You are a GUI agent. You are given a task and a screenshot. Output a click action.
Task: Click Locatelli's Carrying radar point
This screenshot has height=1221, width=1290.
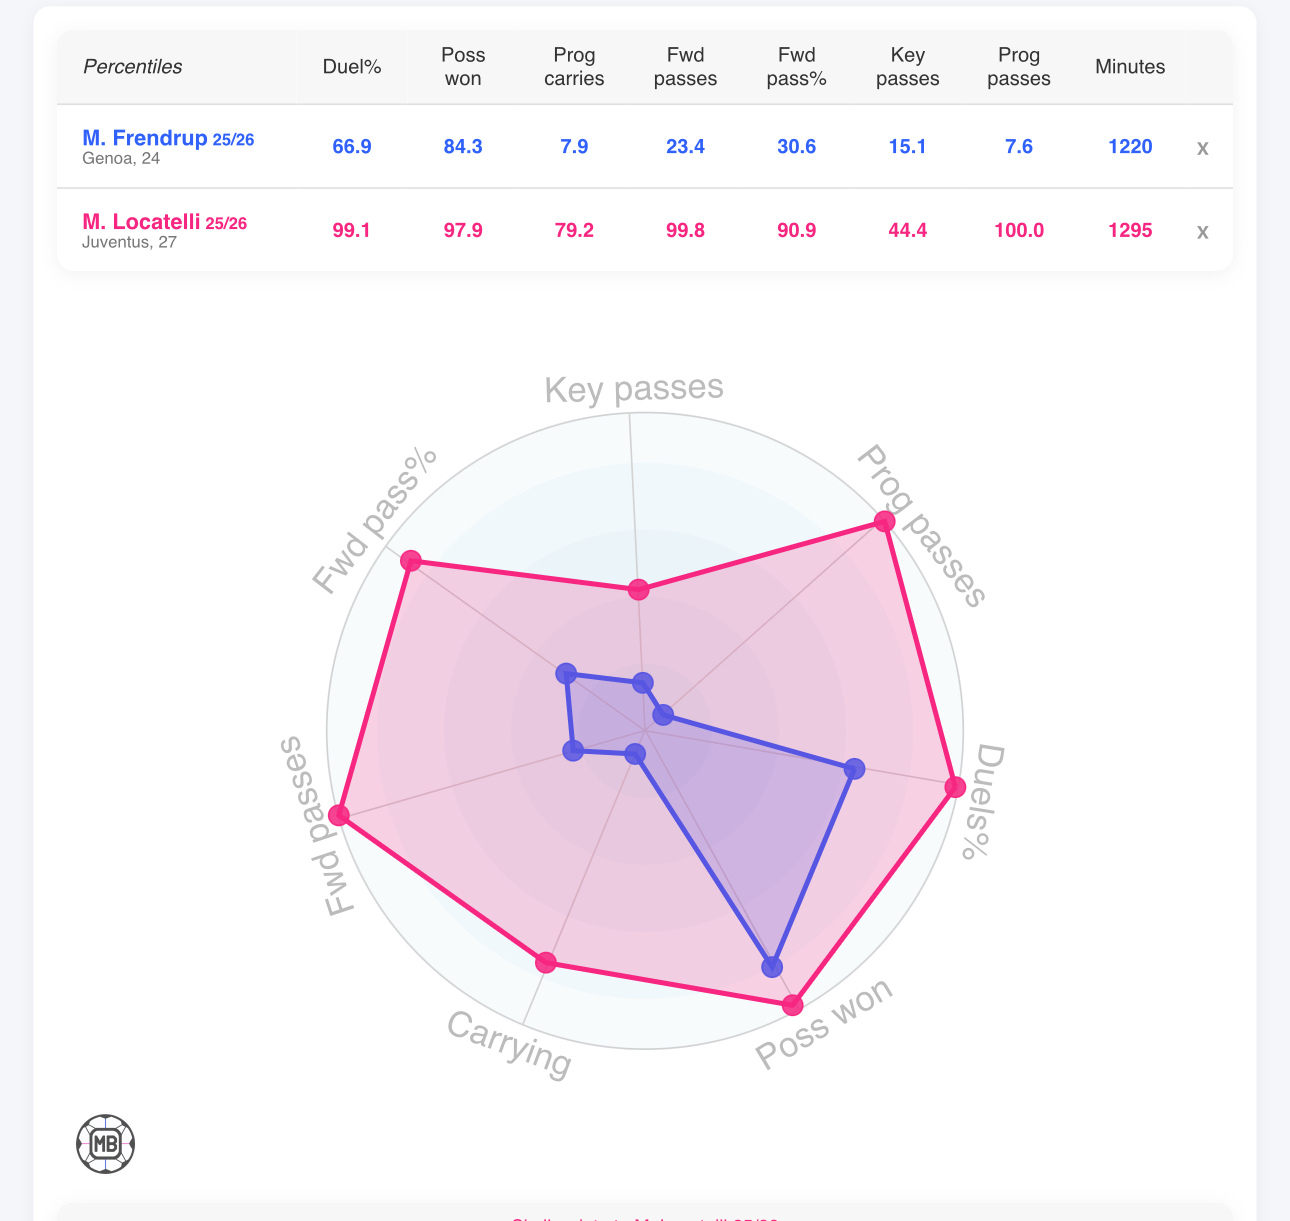(x=545, y=963)
